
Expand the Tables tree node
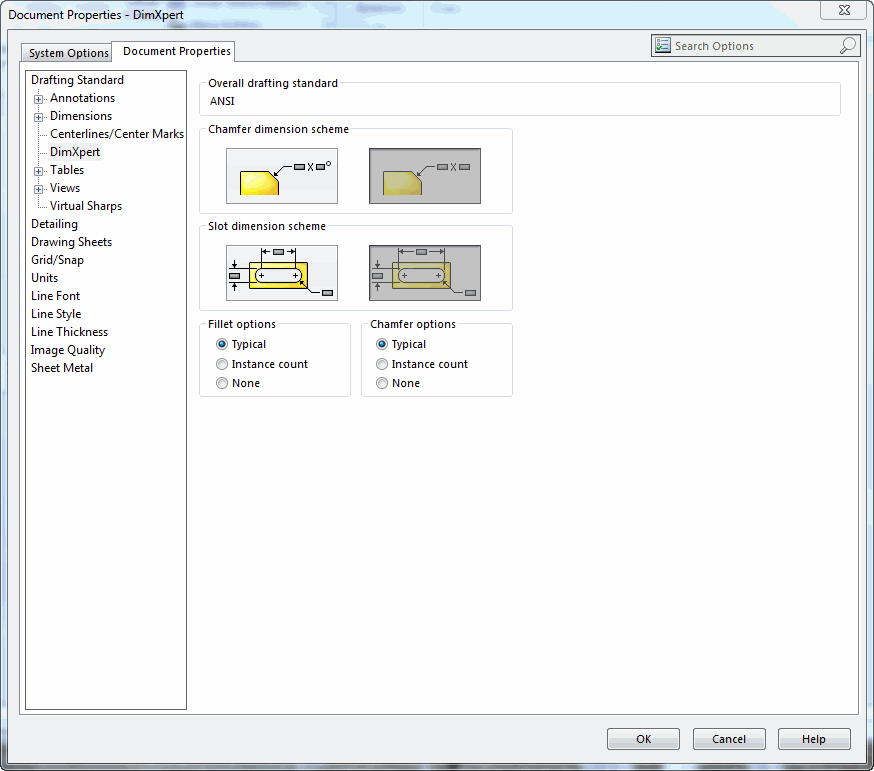coord(38,171)
